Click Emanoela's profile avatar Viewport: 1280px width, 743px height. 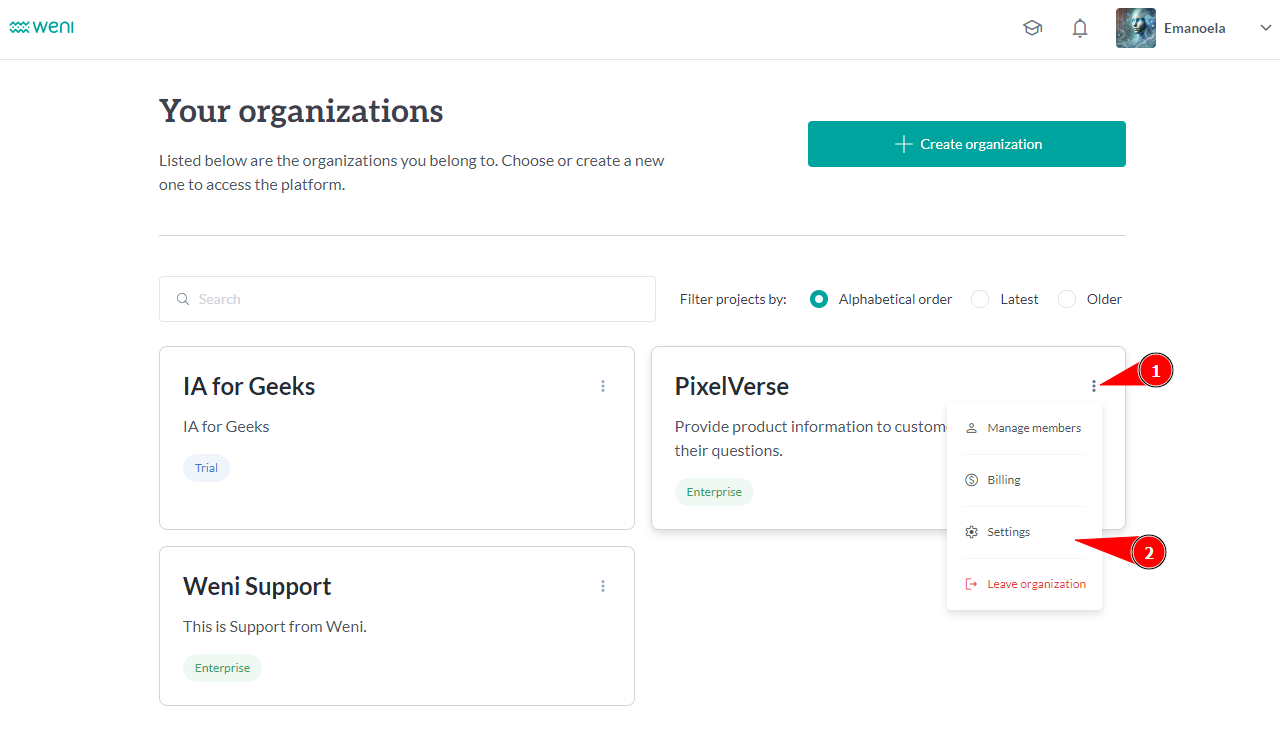[1135, 28]
